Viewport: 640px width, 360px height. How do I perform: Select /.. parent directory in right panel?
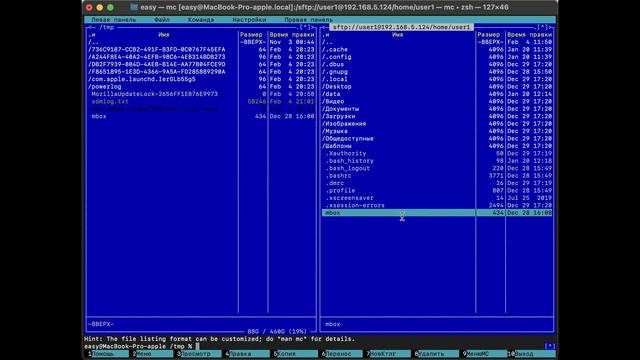pyautogui.click(x=437, y=42)
